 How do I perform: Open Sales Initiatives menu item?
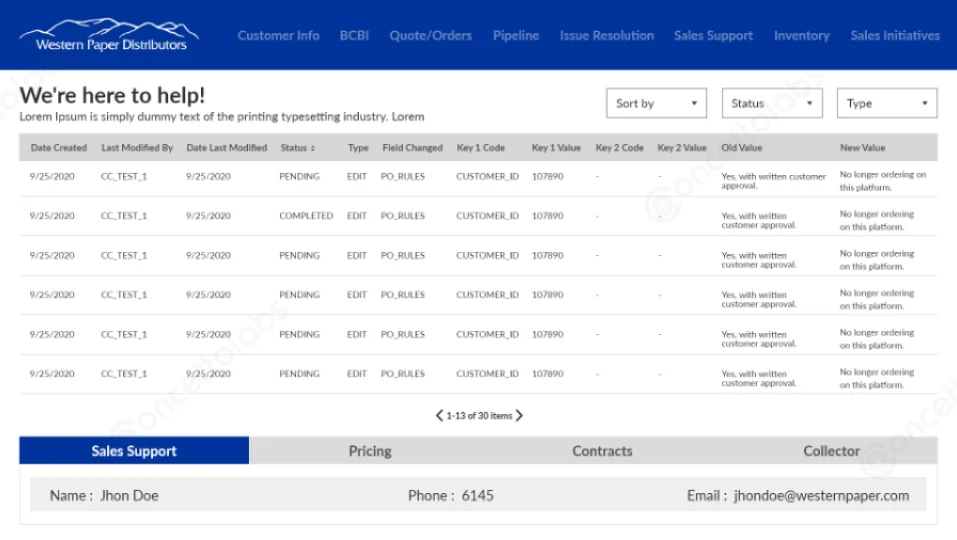pyautogui.click(x=894, y=35)
